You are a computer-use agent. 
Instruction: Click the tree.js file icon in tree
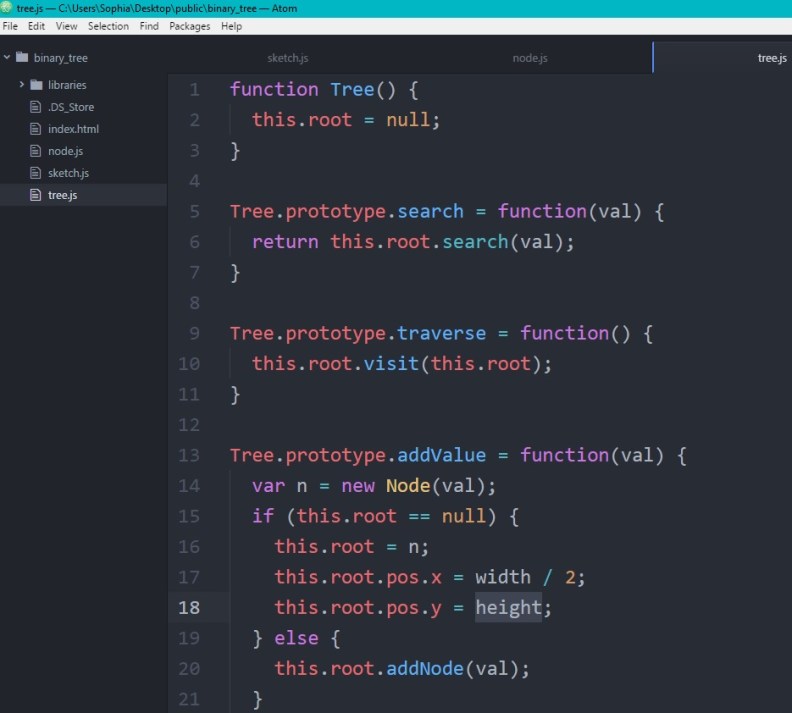tap(35, 195)
